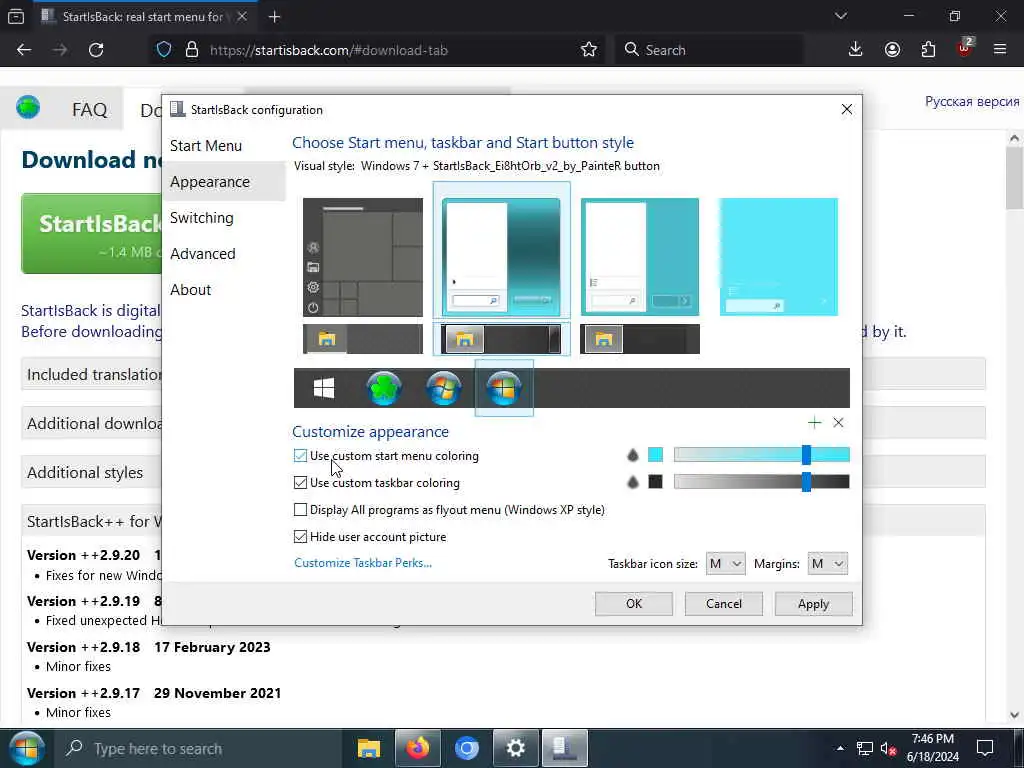
Task: Close StartIsBack configuration dialog
Action: pos(846,109)
